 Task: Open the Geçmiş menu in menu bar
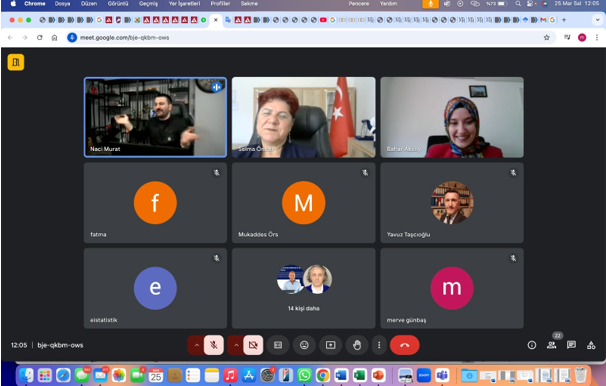tap(148, 3)
